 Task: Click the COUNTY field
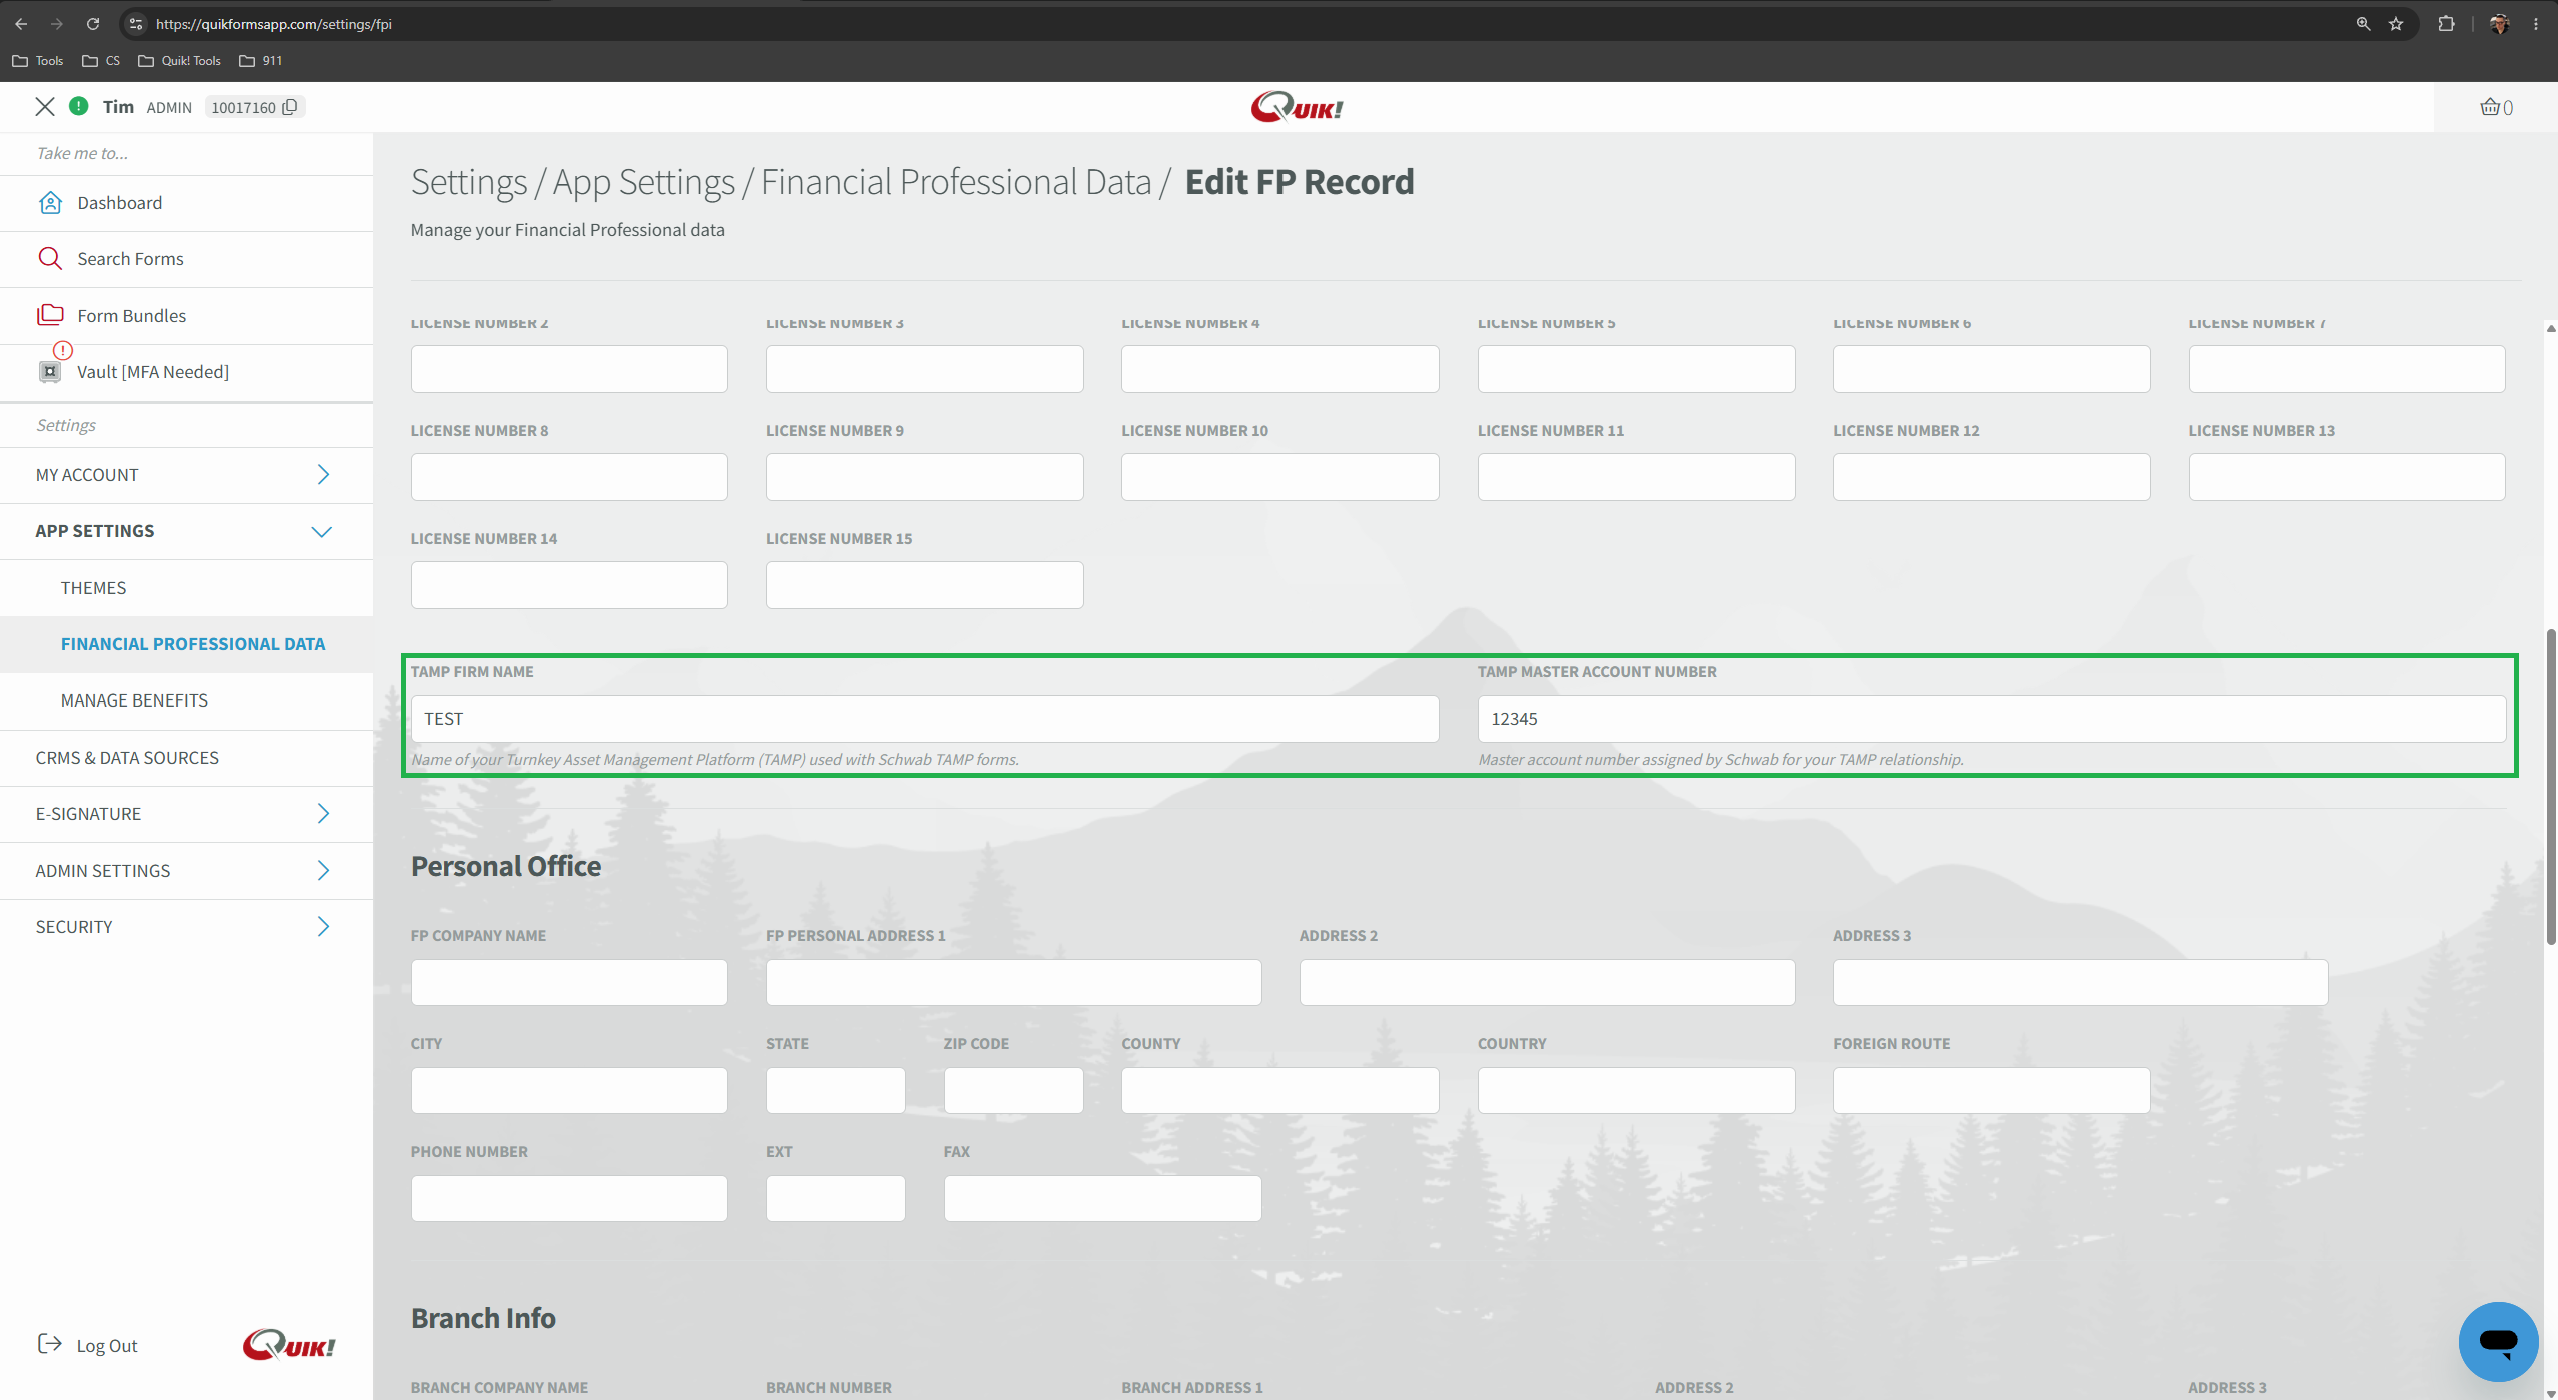1280,1091
